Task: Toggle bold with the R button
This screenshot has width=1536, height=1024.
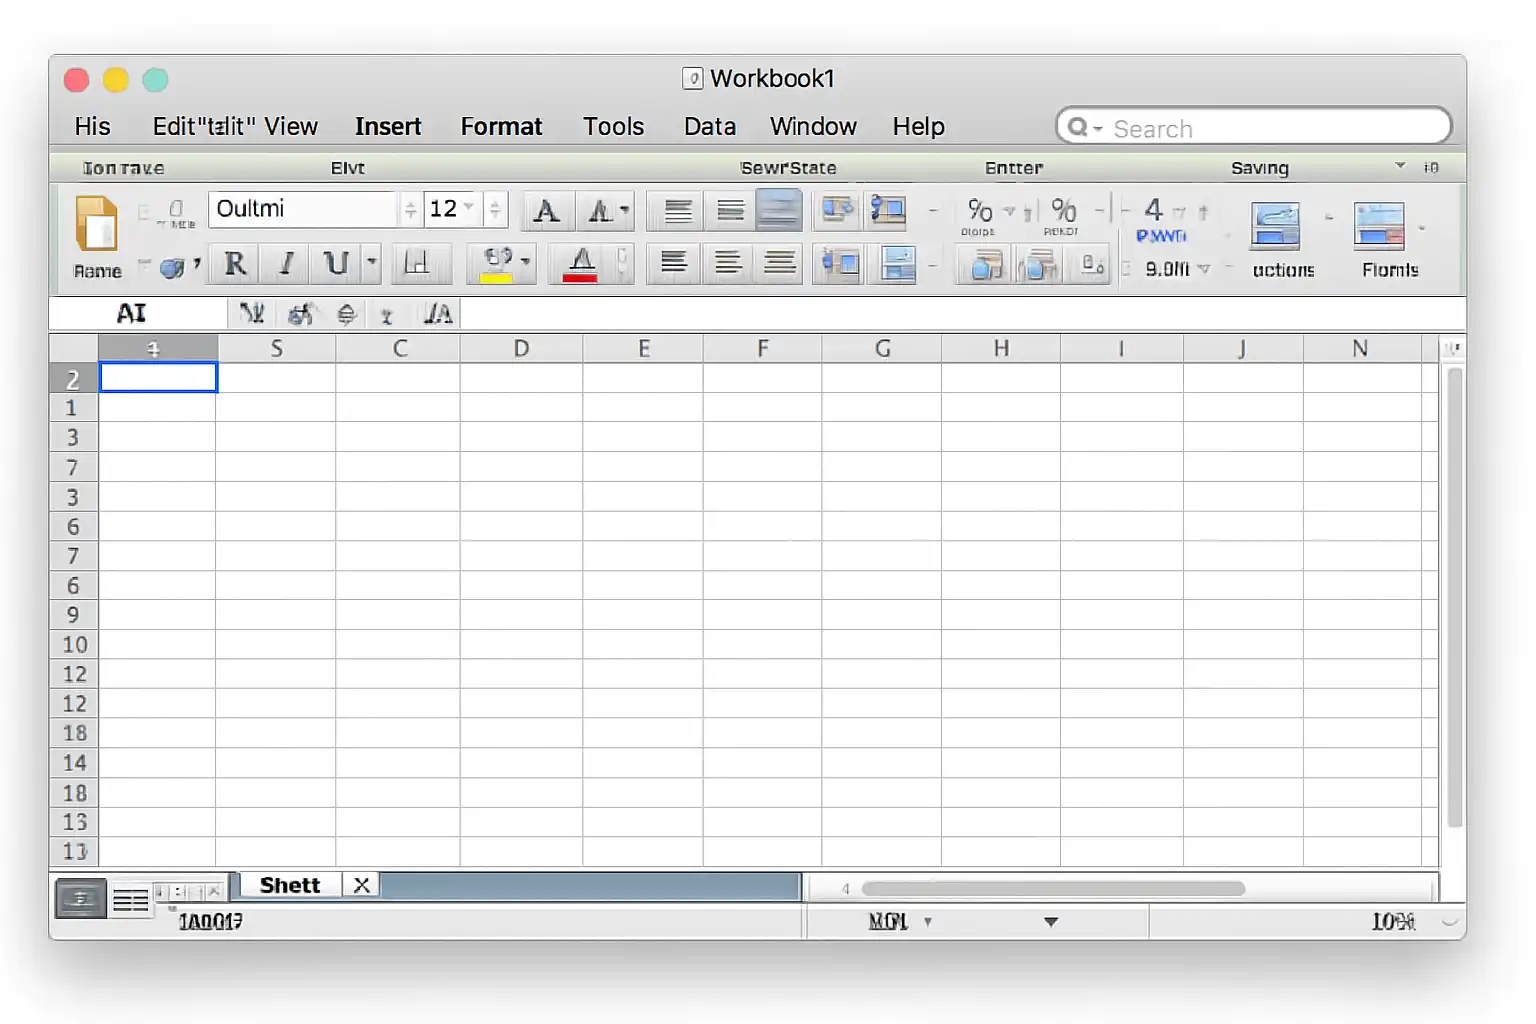Action: point(235,263)
